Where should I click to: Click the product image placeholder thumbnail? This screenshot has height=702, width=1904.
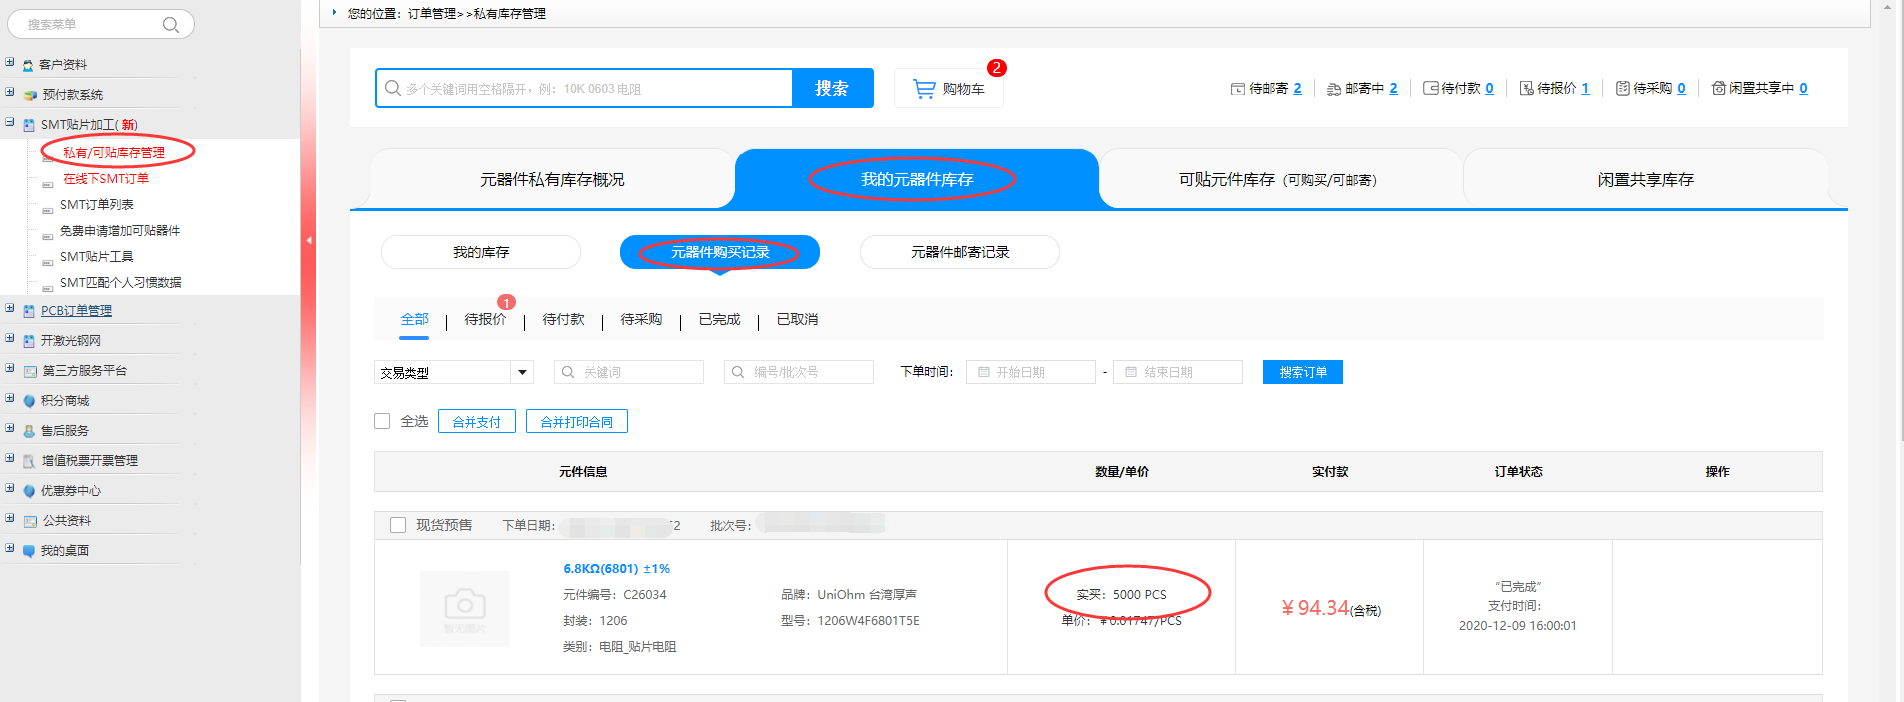pyautogui.click(x=465, y=608)
